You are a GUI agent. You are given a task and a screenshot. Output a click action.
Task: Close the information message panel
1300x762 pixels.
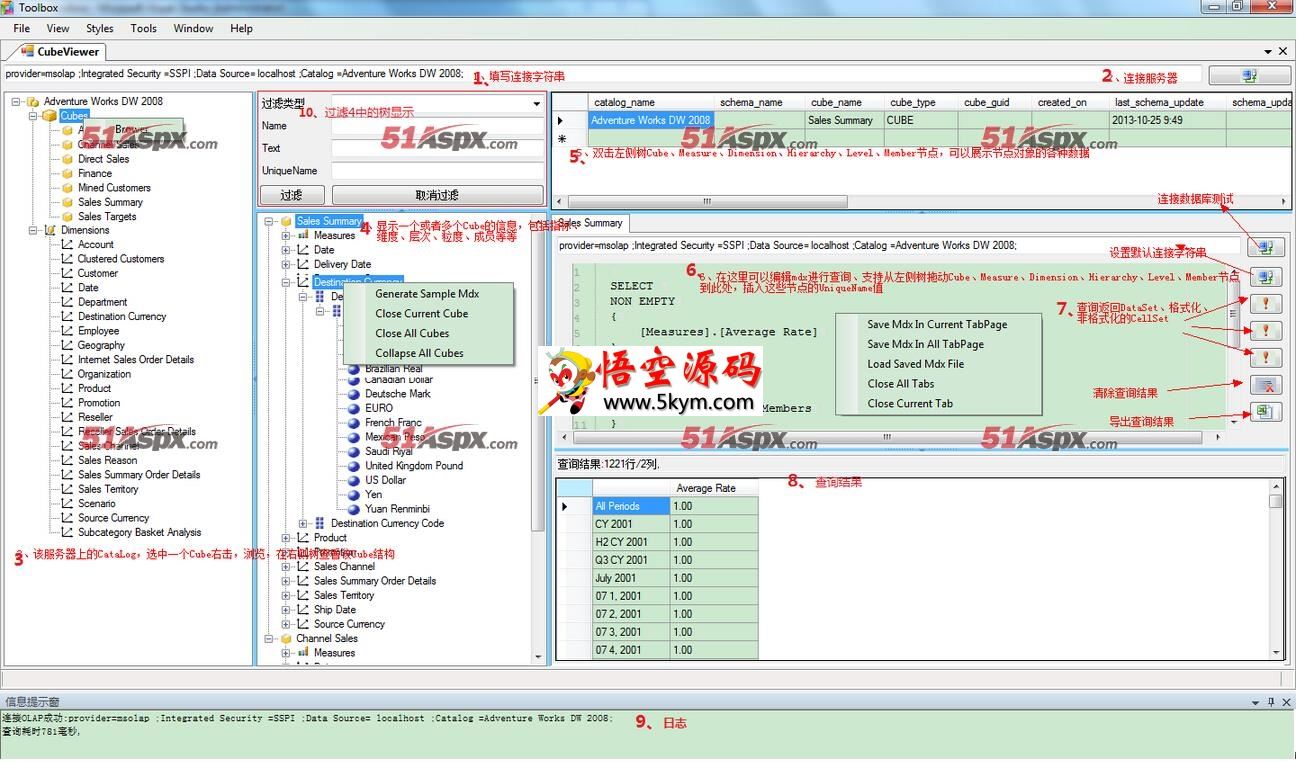tap(1286, 702)
